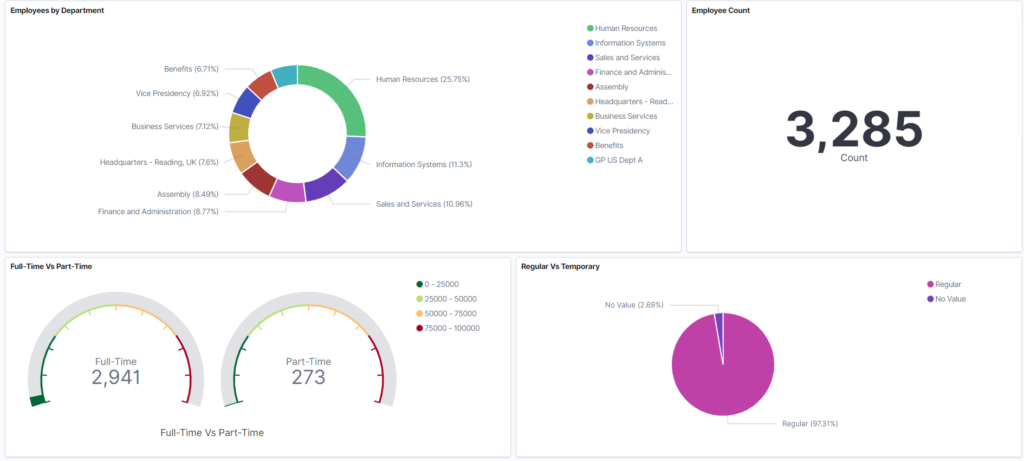Click the 3,285 employee count metric
Viewport: 1024px width, 461px height.
click(x=854, y=129)
